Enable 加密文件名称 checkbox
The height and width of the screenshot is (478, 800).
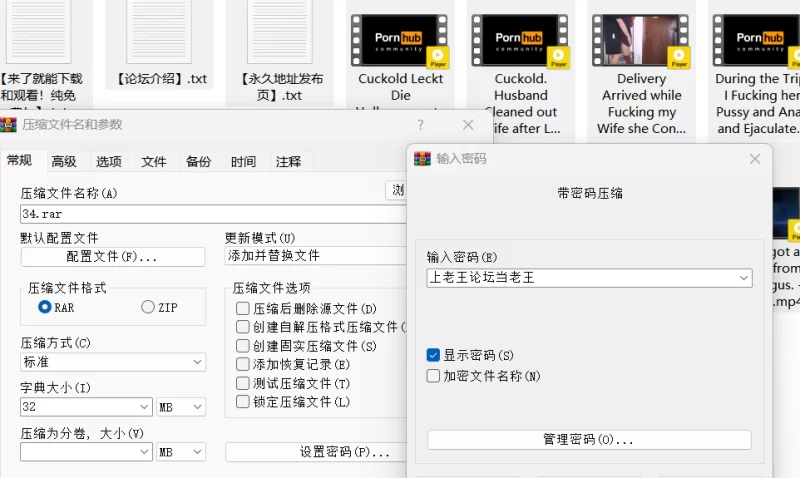pos(433,376)
